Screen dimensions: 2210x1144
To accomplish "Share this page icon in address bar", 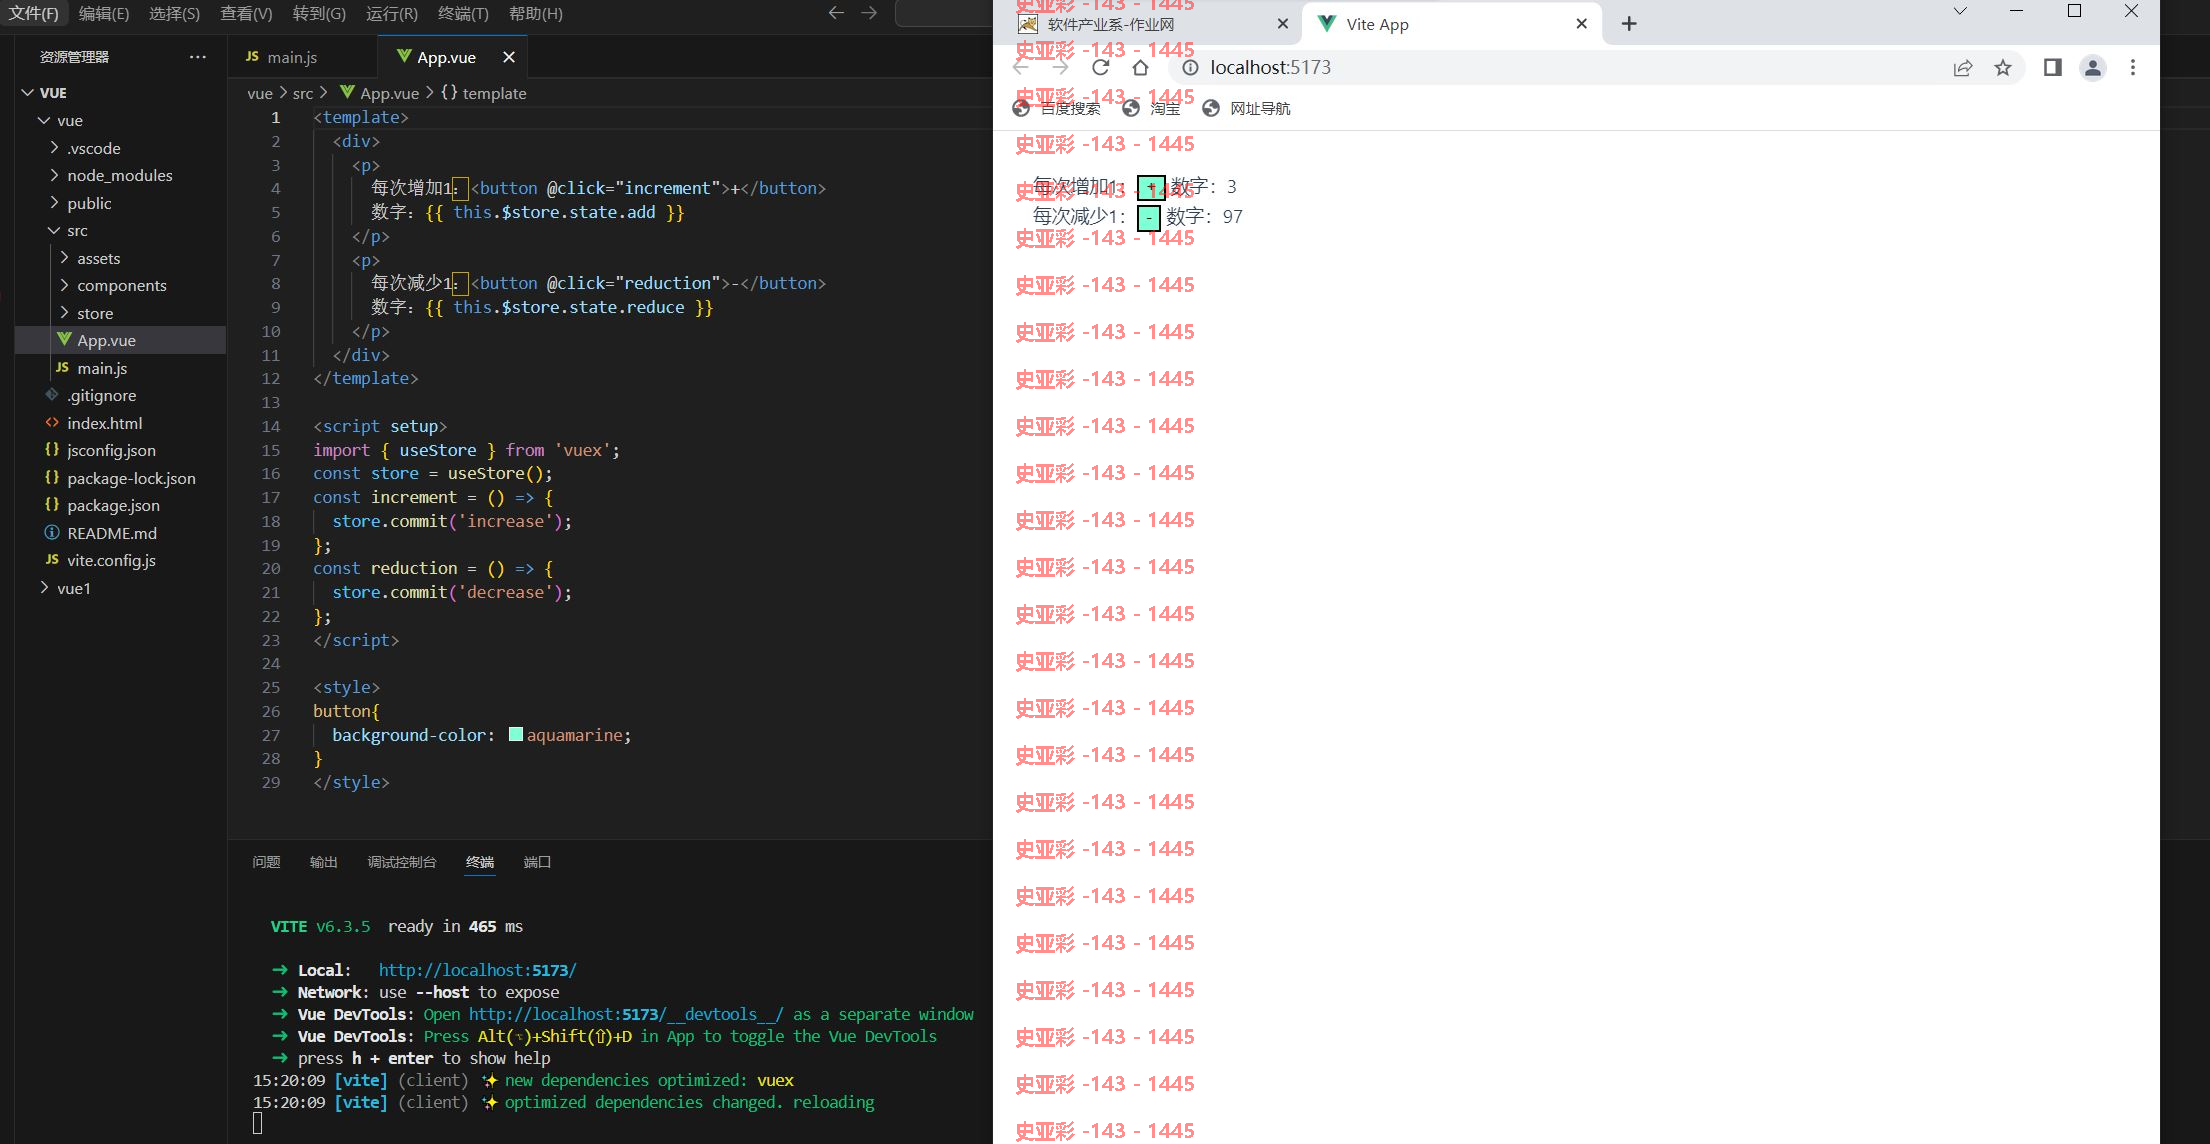I will point(1963,67).
